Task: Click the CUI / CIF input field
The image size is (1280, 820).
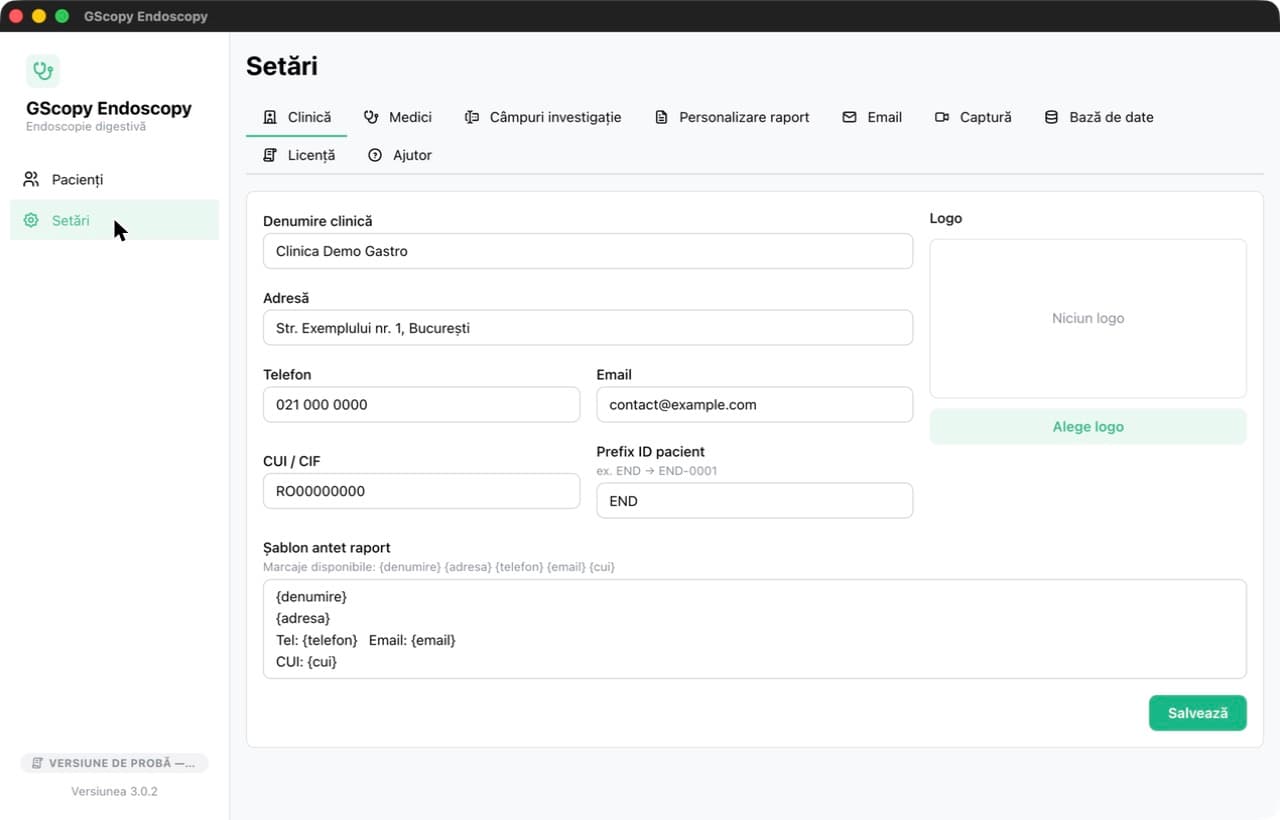Action: [x=421, y=491]
